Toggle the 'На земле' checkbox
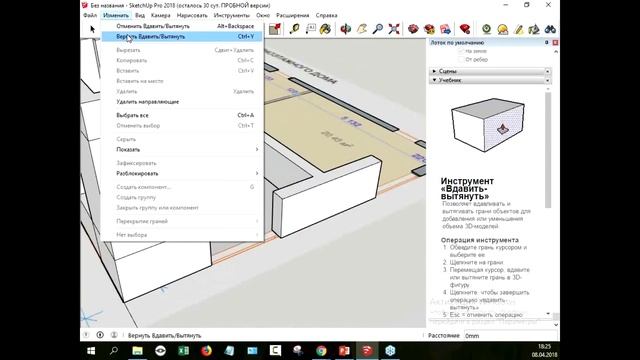The height and width of the screenshot is (360, 640). pyautogui.click(x=462, y=51)
